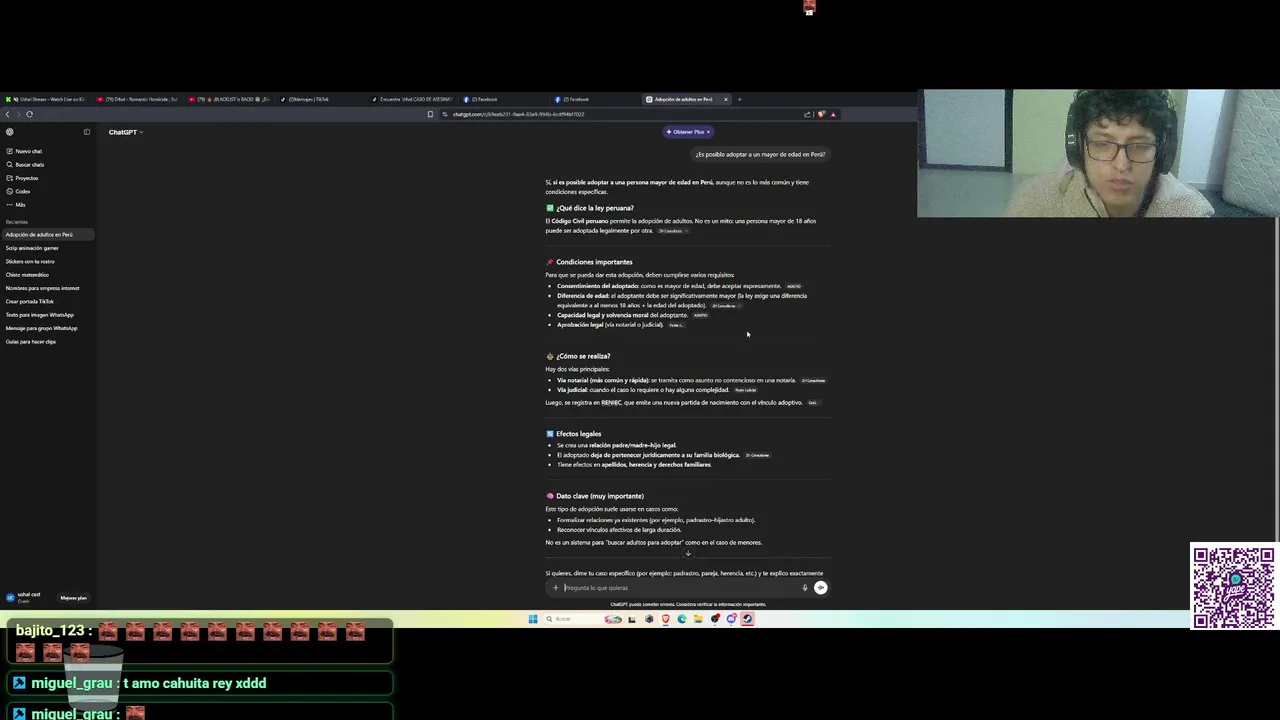This screenshot has width=1280, height=720.
Task: Open the ChatGPT model selector dropdown
Action: (x=126, y=132)
